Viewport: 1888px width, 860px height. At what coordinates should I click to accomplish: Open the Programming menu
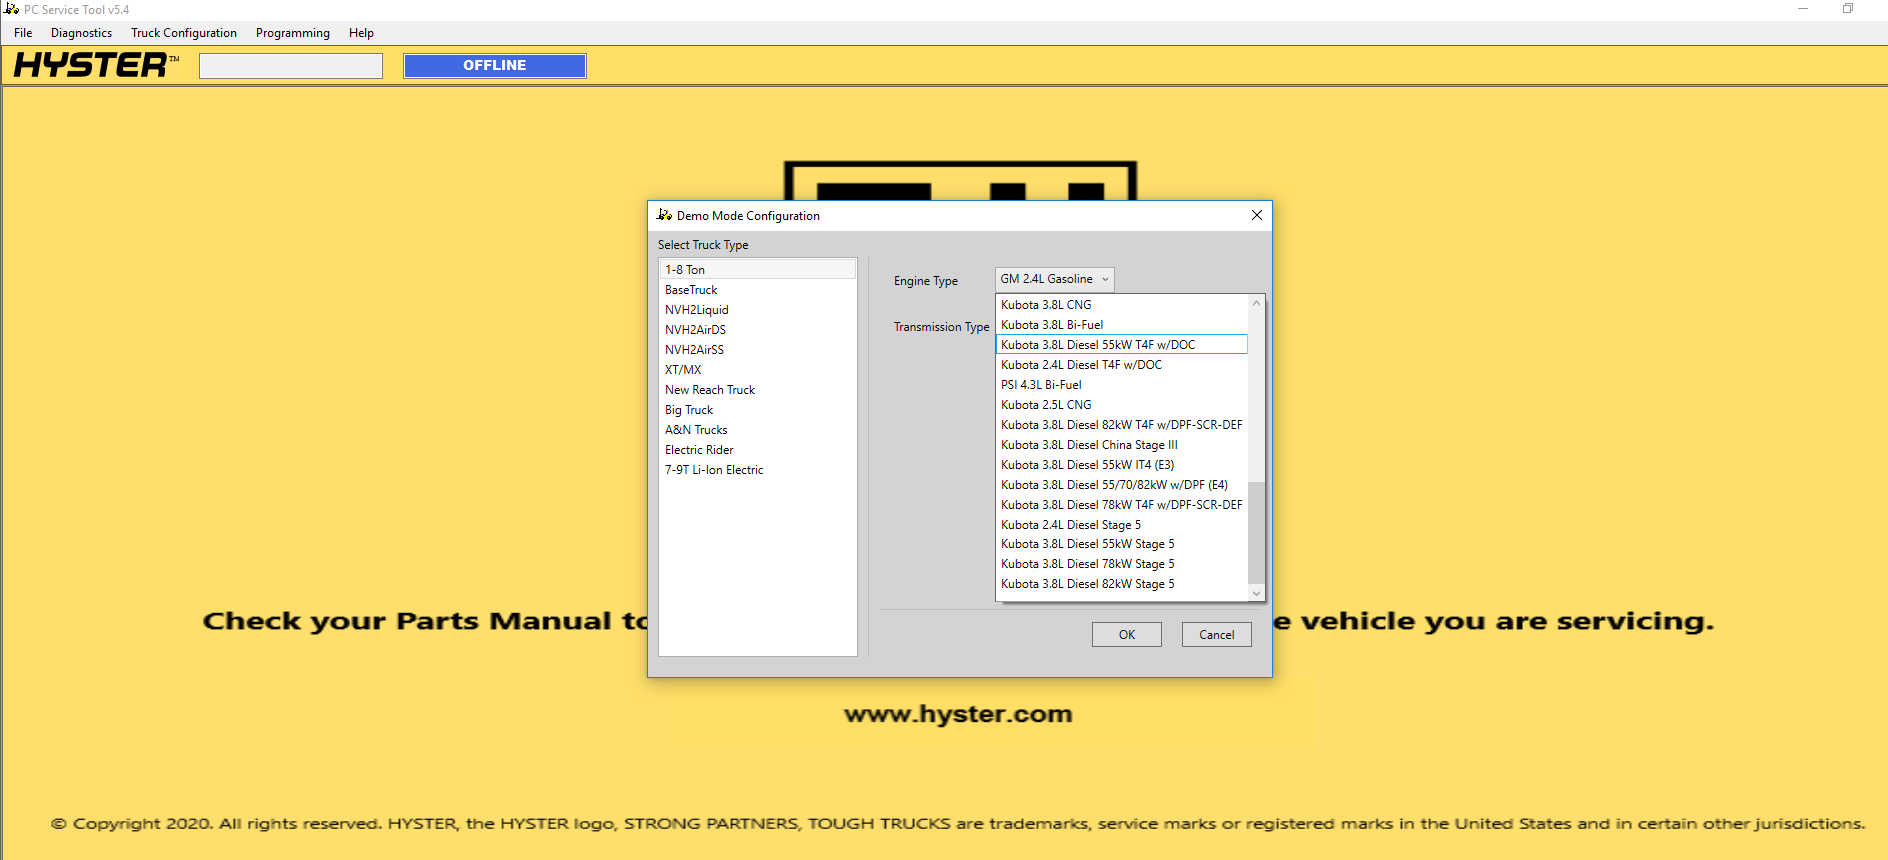(292, 33)
